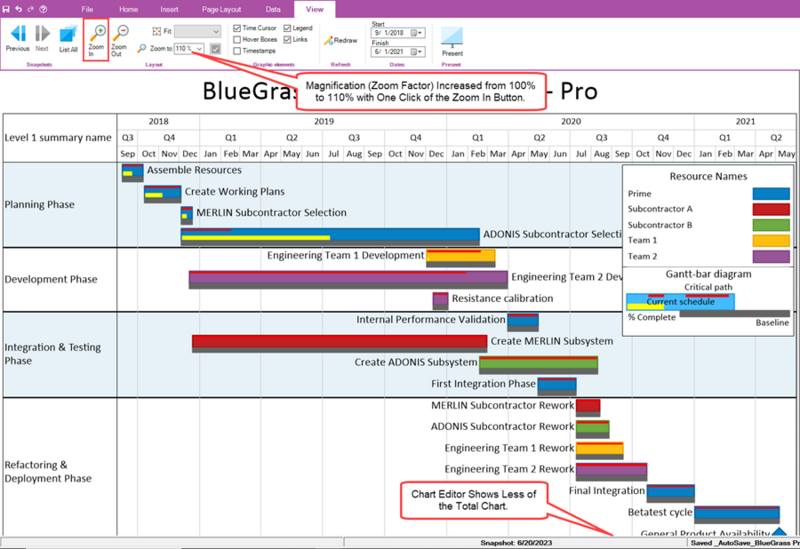Uncheck the Legend checkbox
Image resolution: width=800 pixels, height=549 pixels.
click(287, 28)
